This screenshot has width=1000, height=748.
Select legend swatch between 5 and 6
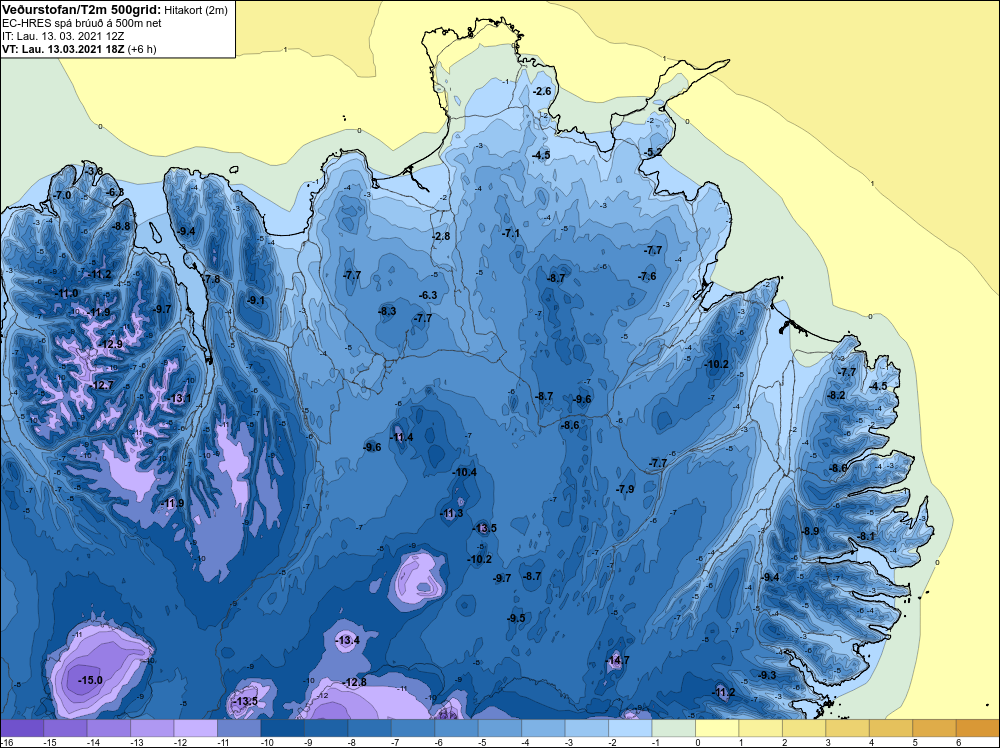(934, 728)
